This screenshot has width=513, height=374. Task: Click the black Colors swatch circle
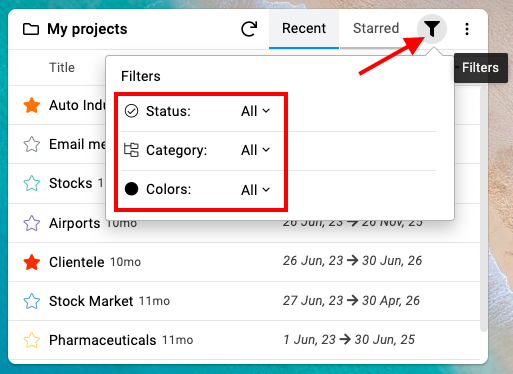coord(131,189)
